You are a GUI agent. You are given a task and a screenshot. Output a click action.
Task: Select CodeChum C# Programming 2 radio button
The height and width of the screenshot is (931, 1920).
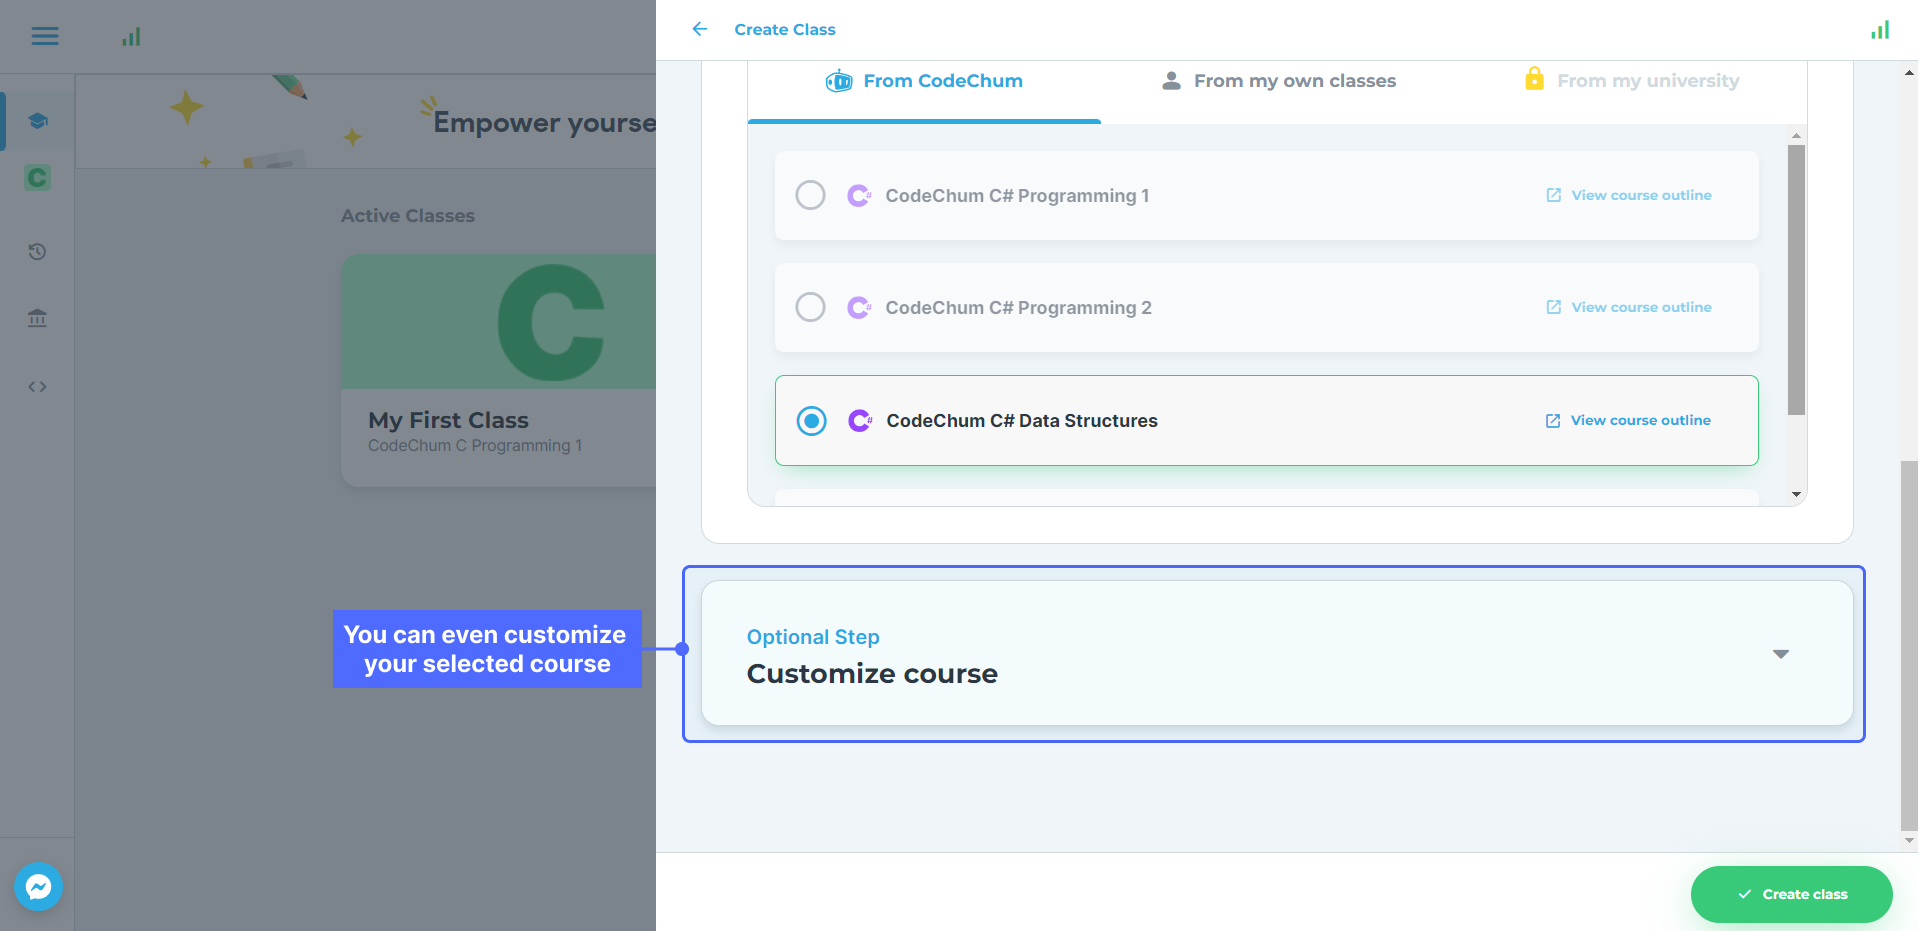click(810, 307)
